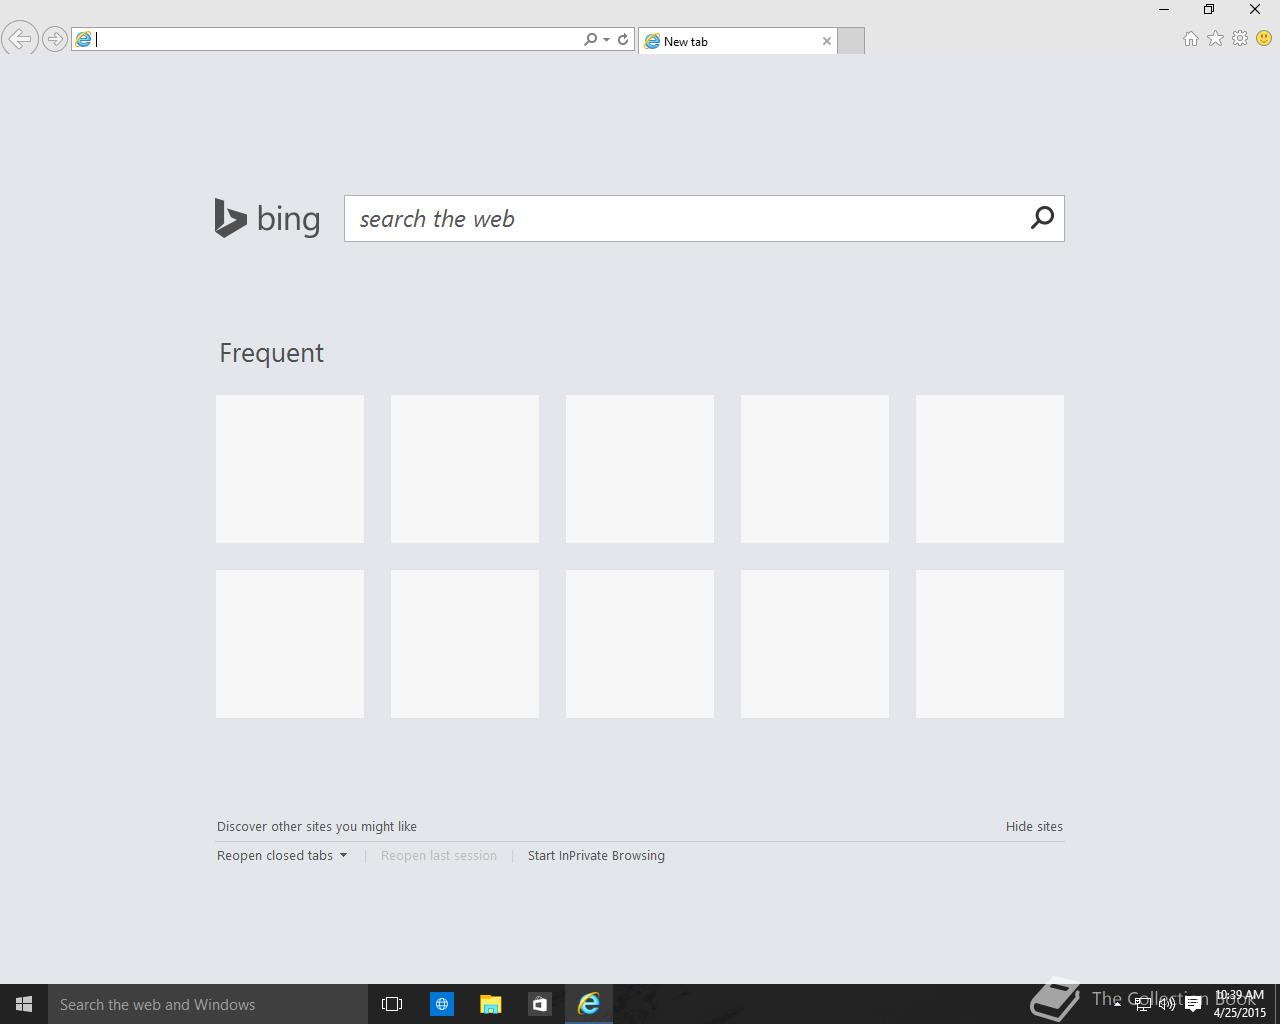Screen dimensions: 1280x1024
Task: Minimize the Internet Explorer window
Action: tap(1164, 9)
